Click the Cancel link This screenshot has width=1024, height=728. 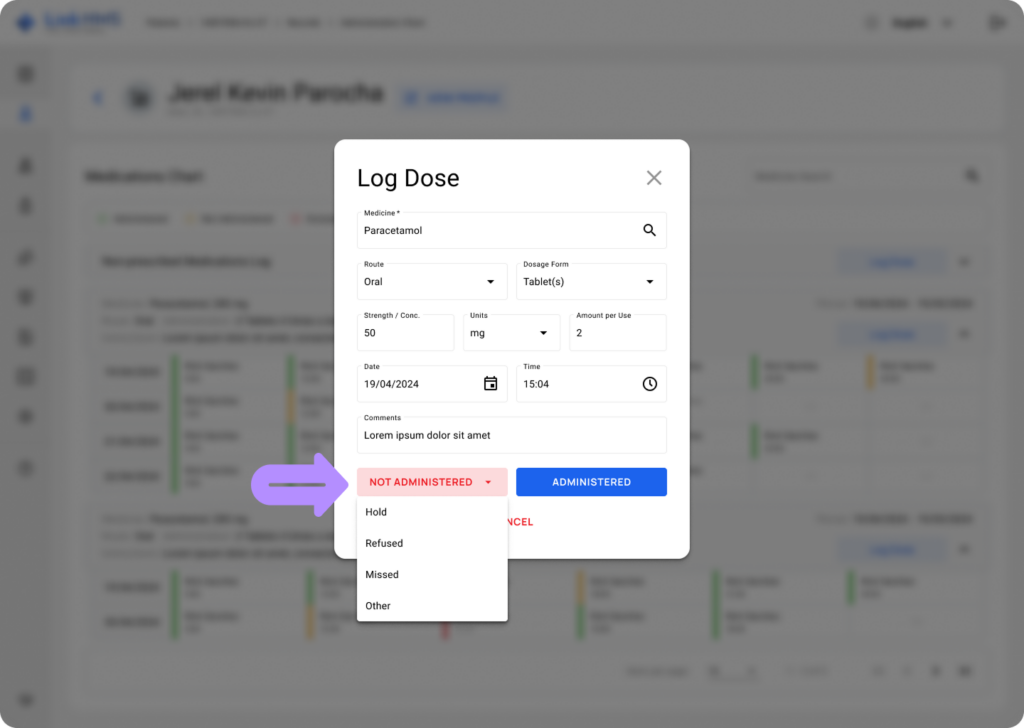(521, 522)
